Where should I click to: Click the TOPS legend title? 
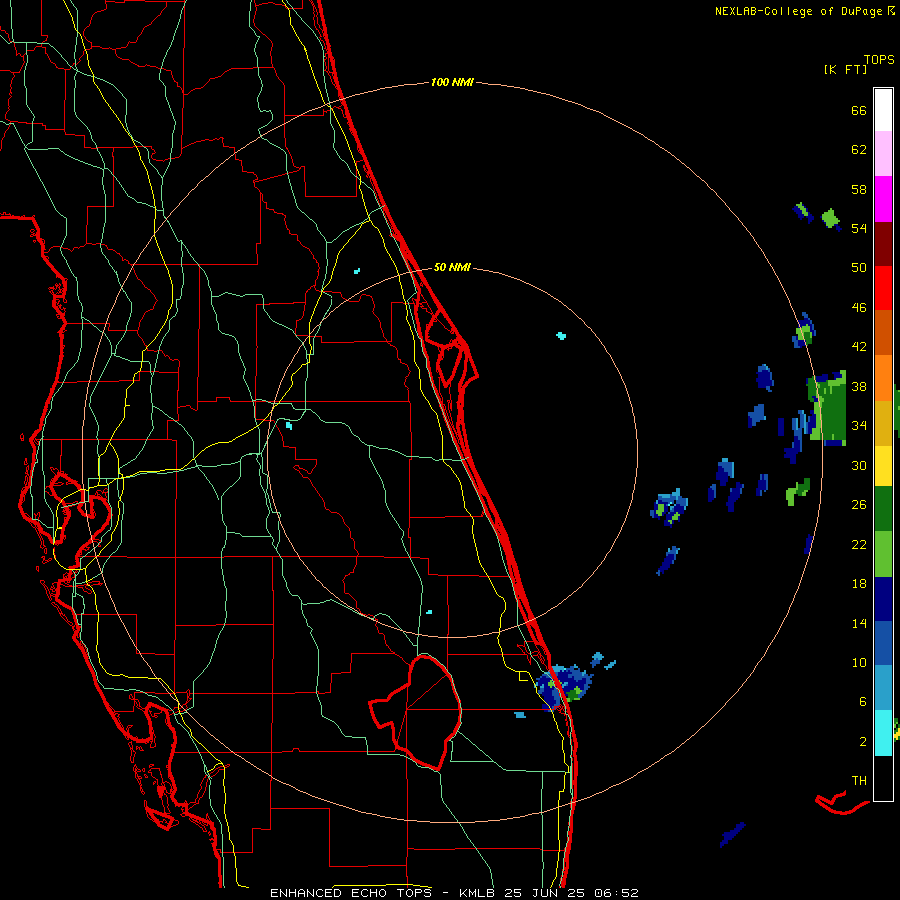[879, 59]
